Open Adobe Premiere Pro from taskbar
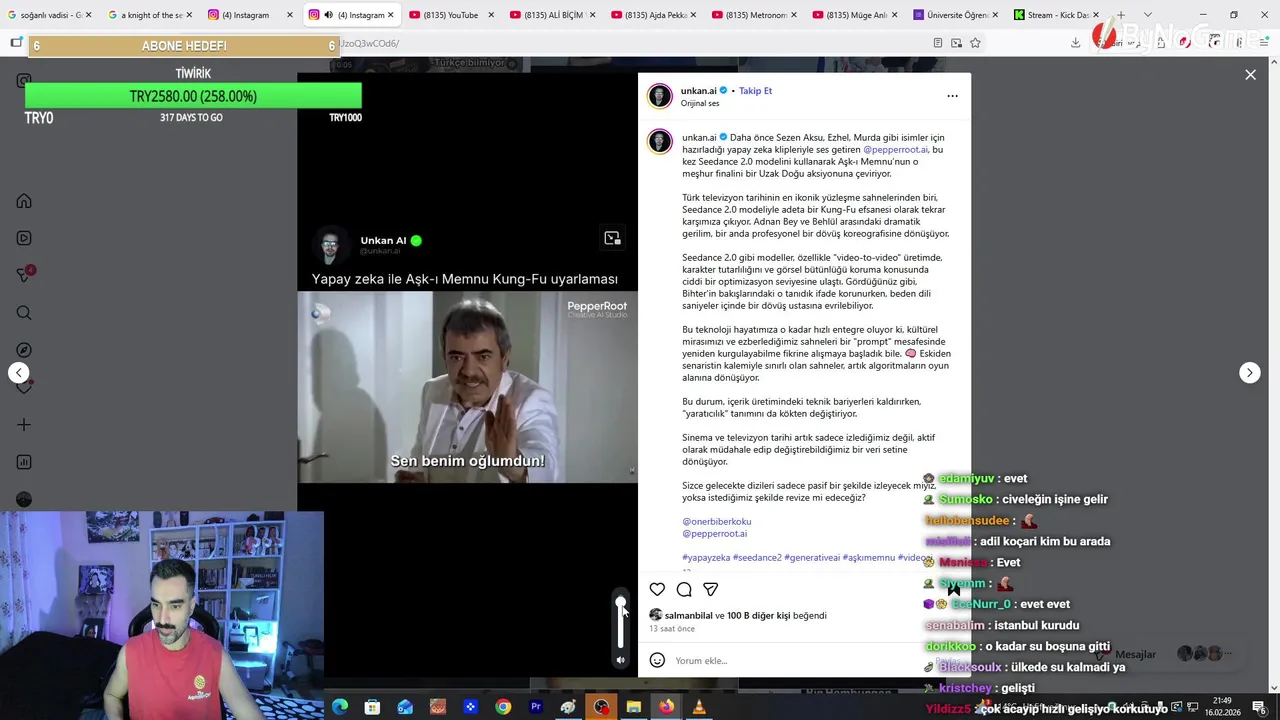Viewport: 1280px width, 720px height. pos(536,707)
